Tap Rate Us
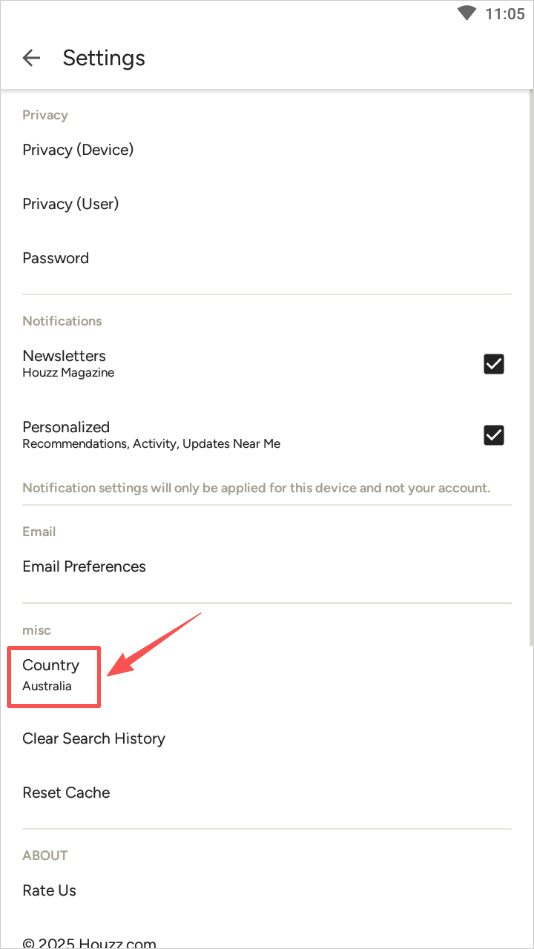534x949 pixels. pos(267,891)
